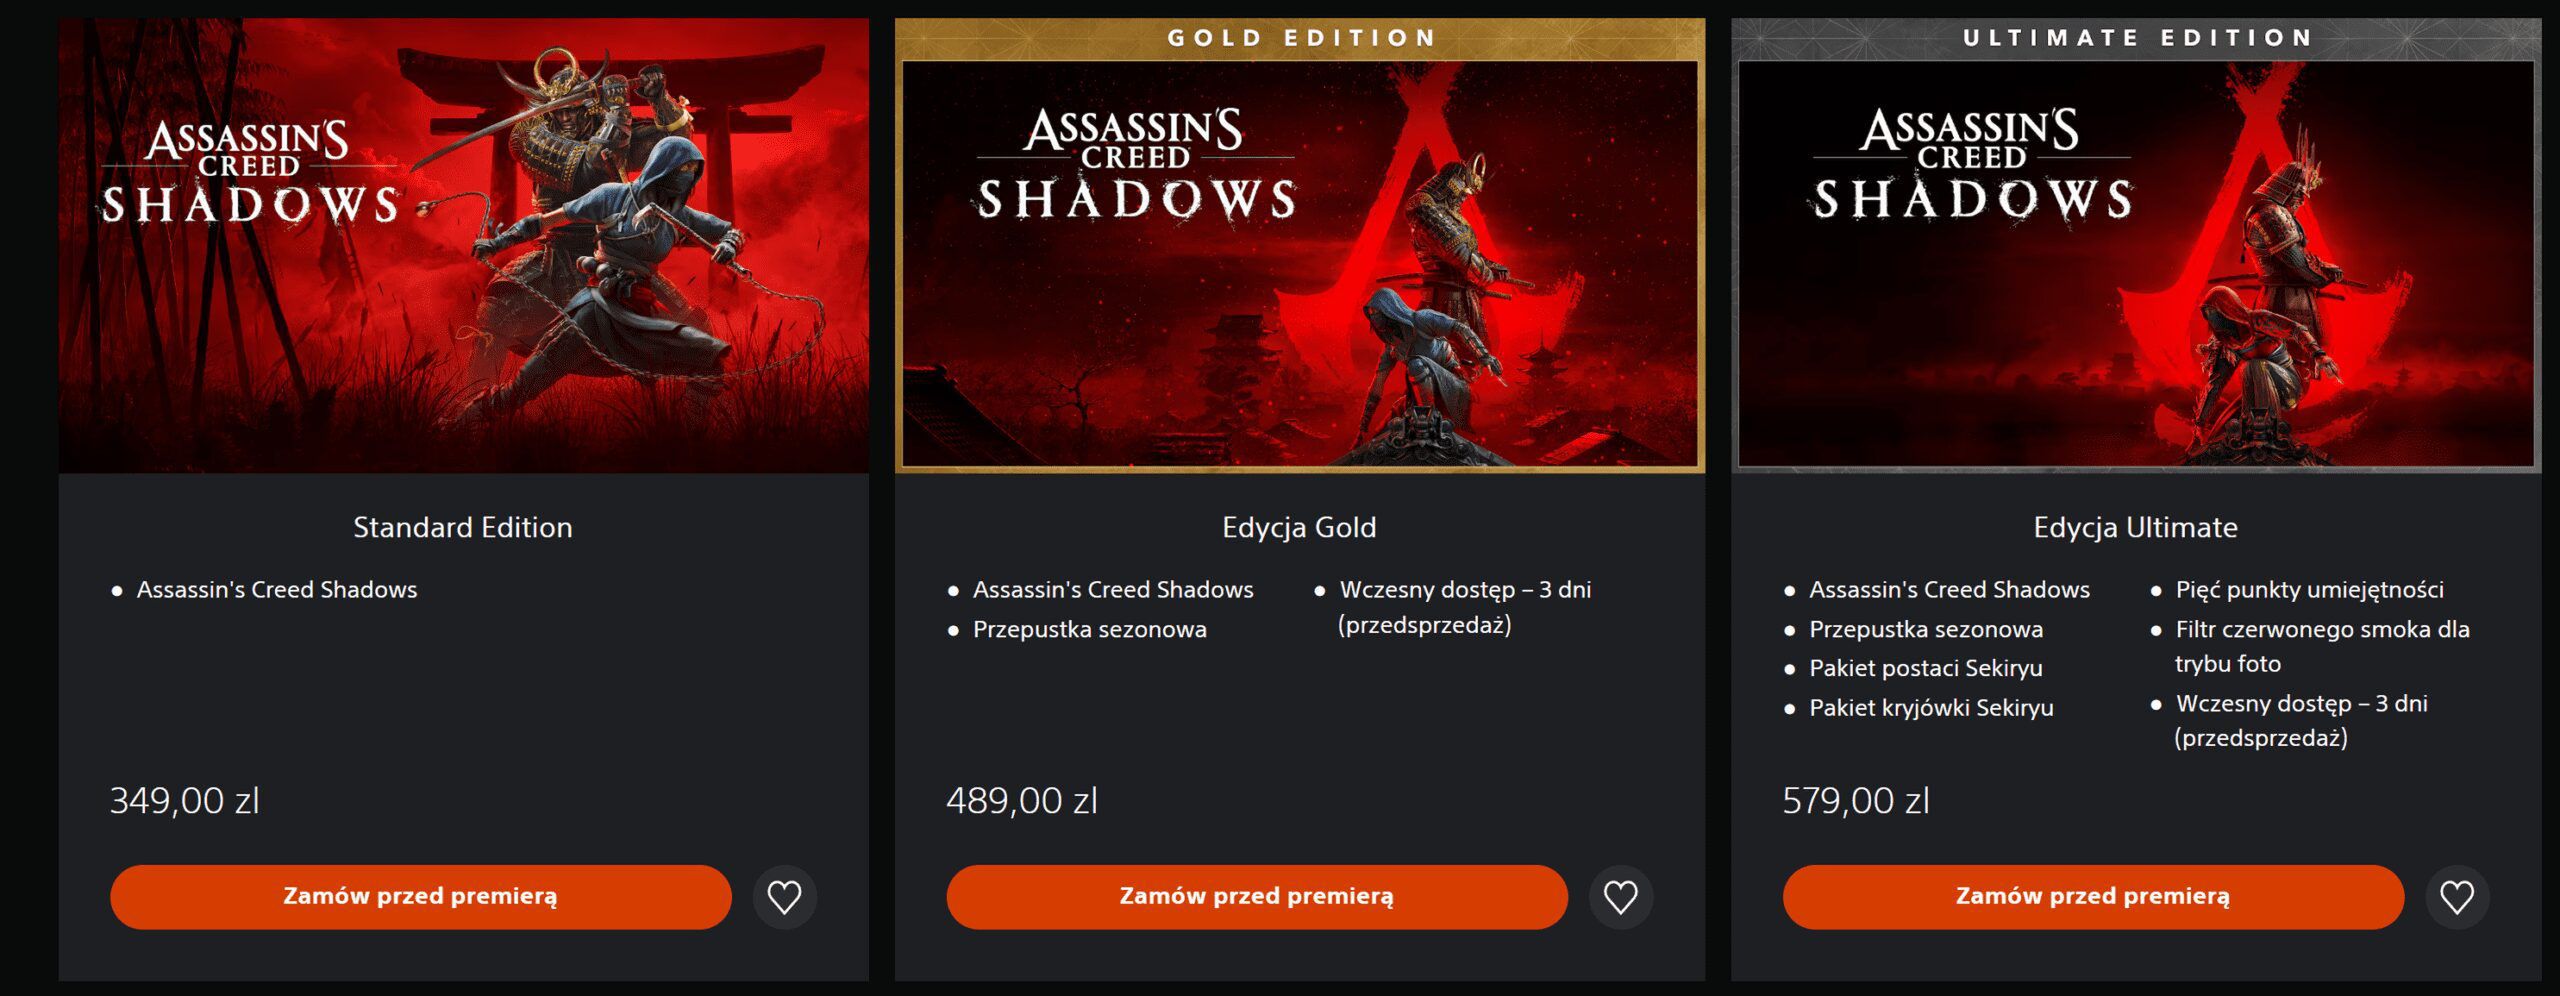
Task: Click the 'GOLD EDITION' banner text
Action: click(x=1301, y=38)
